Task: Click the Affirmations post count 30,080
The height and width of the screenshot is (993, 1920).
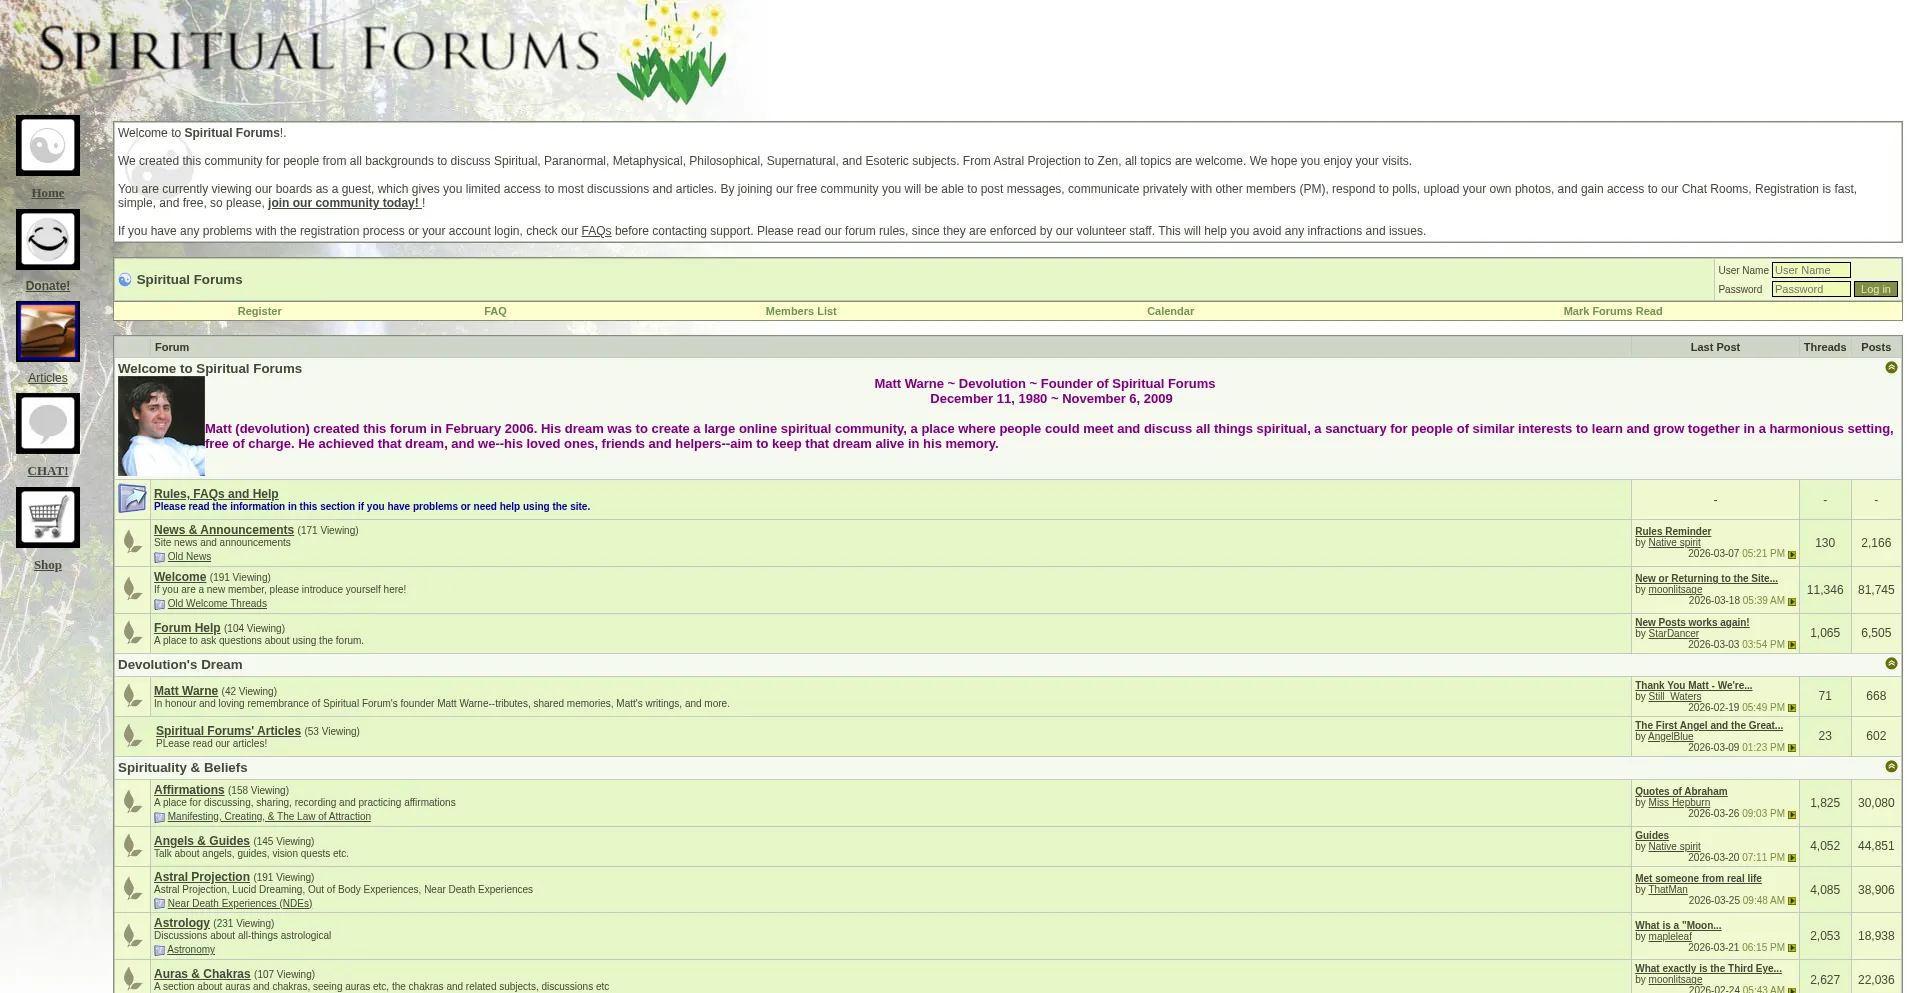Action: pos(1876,803)
